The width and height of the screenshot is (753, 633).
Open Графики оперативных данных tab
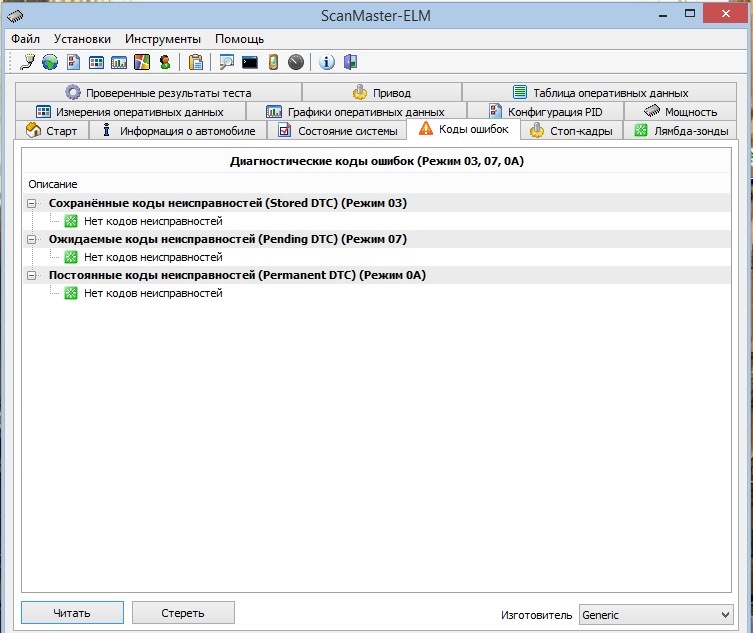356,111
